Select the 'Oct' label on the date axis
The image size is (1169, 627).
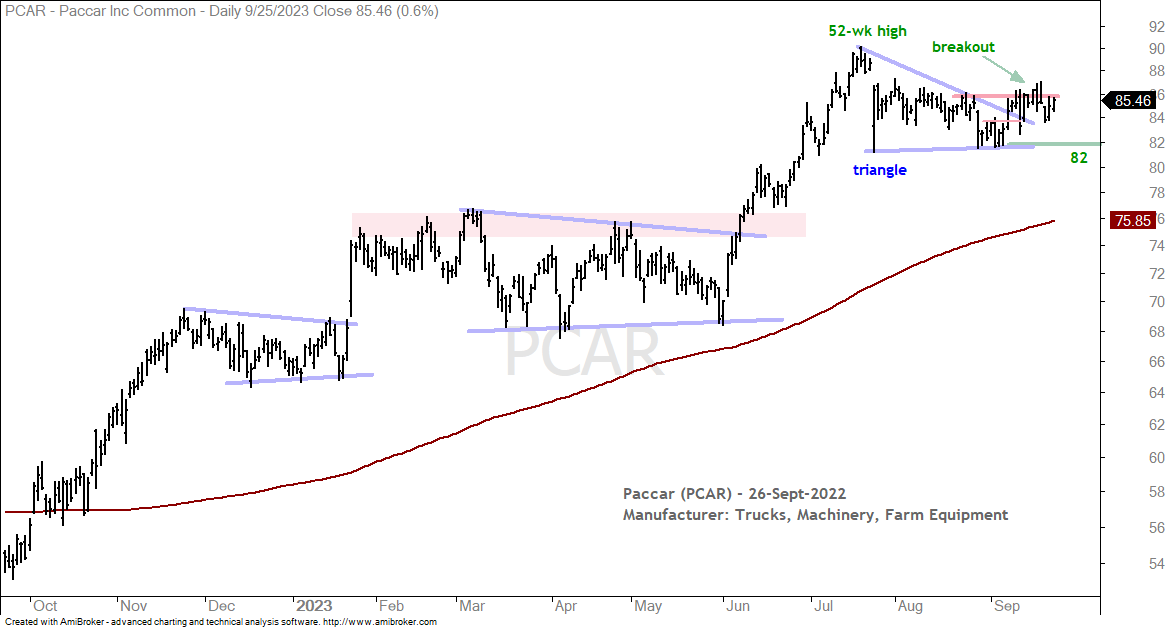pyautogui.click(x=45, y=606)
